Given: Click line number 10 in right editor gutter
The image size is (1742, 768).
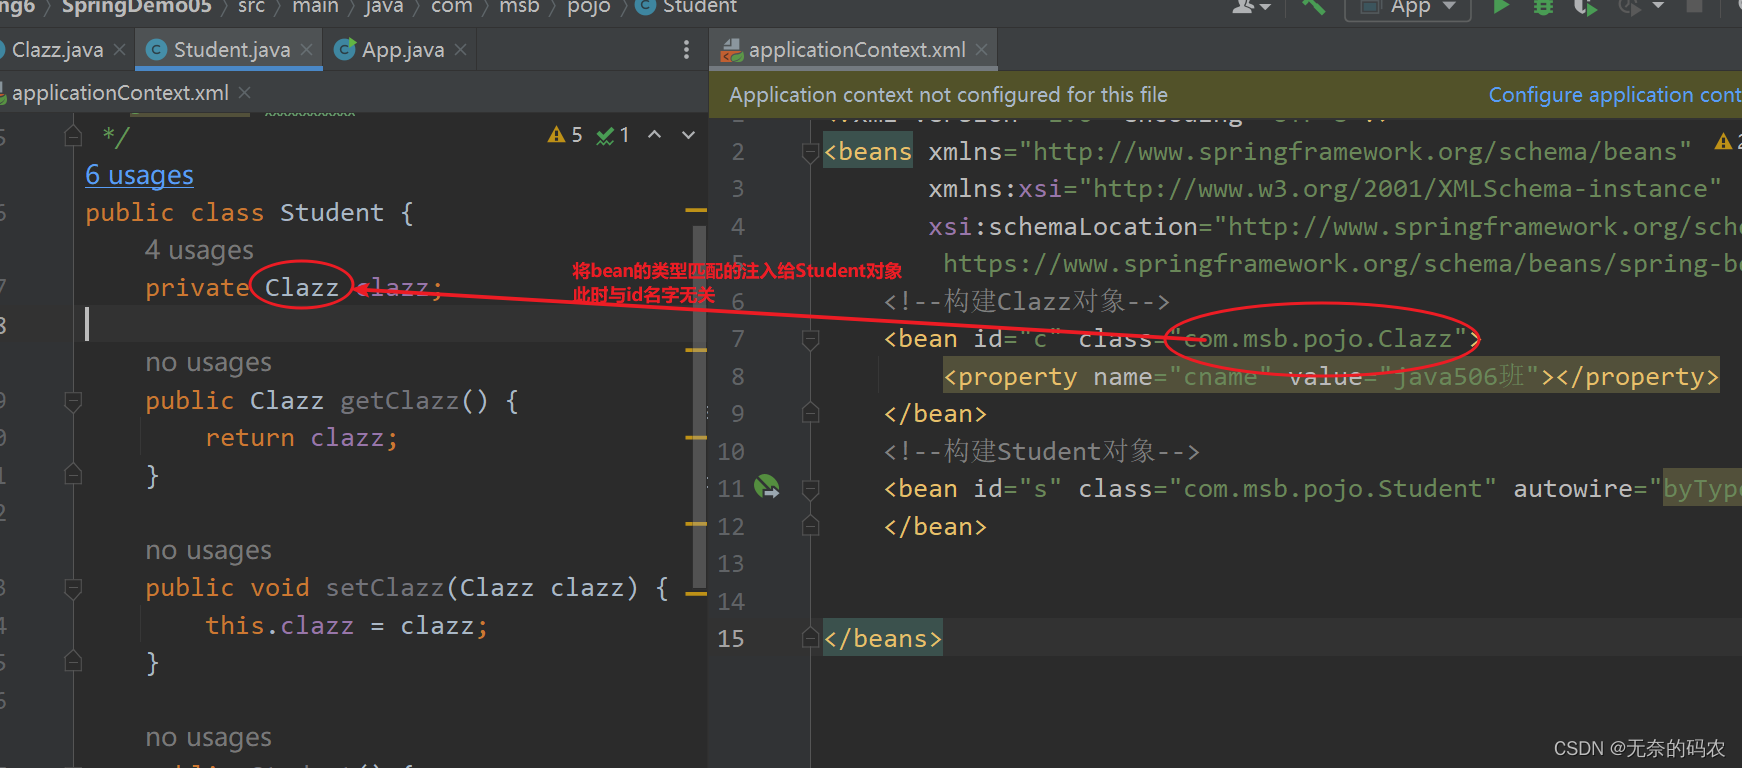Looking at the screenshot, I should pos(731,451).
